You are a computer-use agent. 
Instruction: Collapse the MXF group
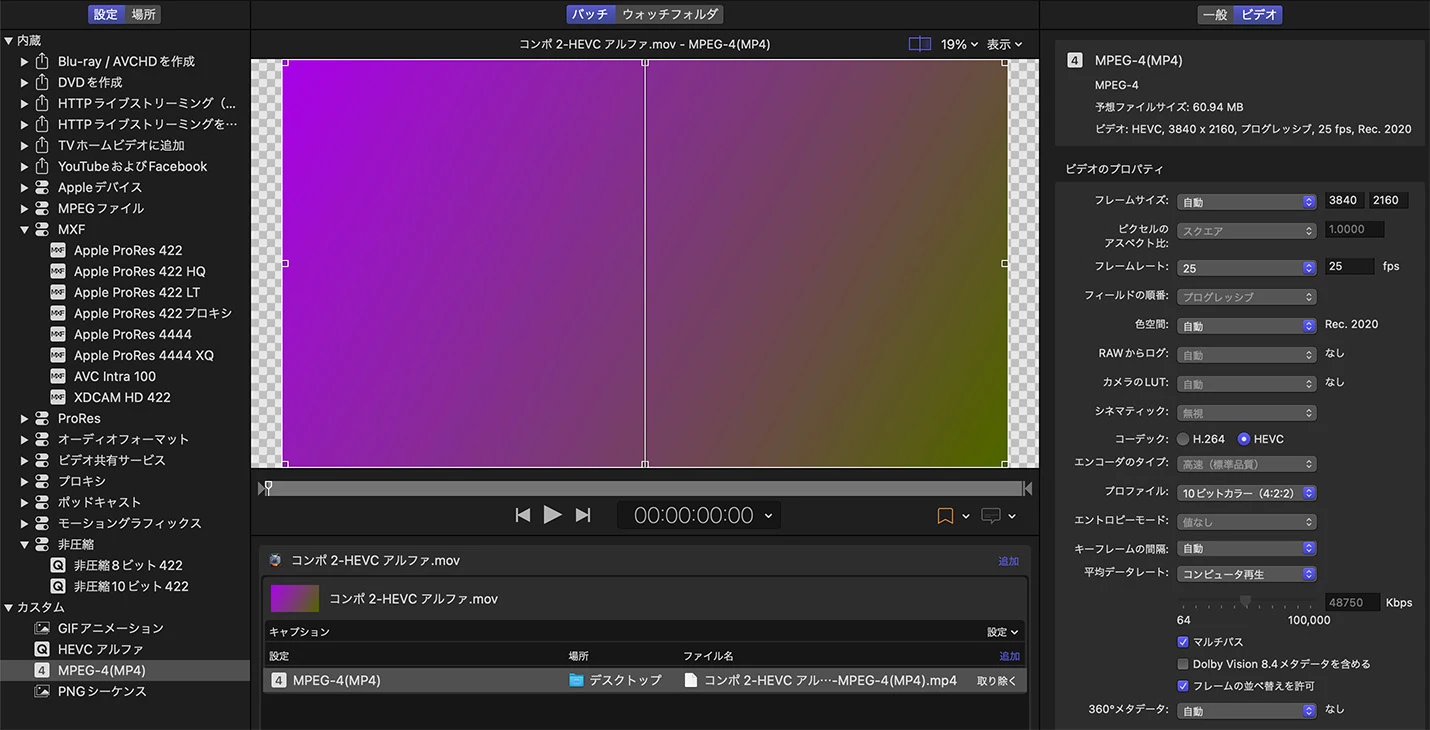point(25,229)
